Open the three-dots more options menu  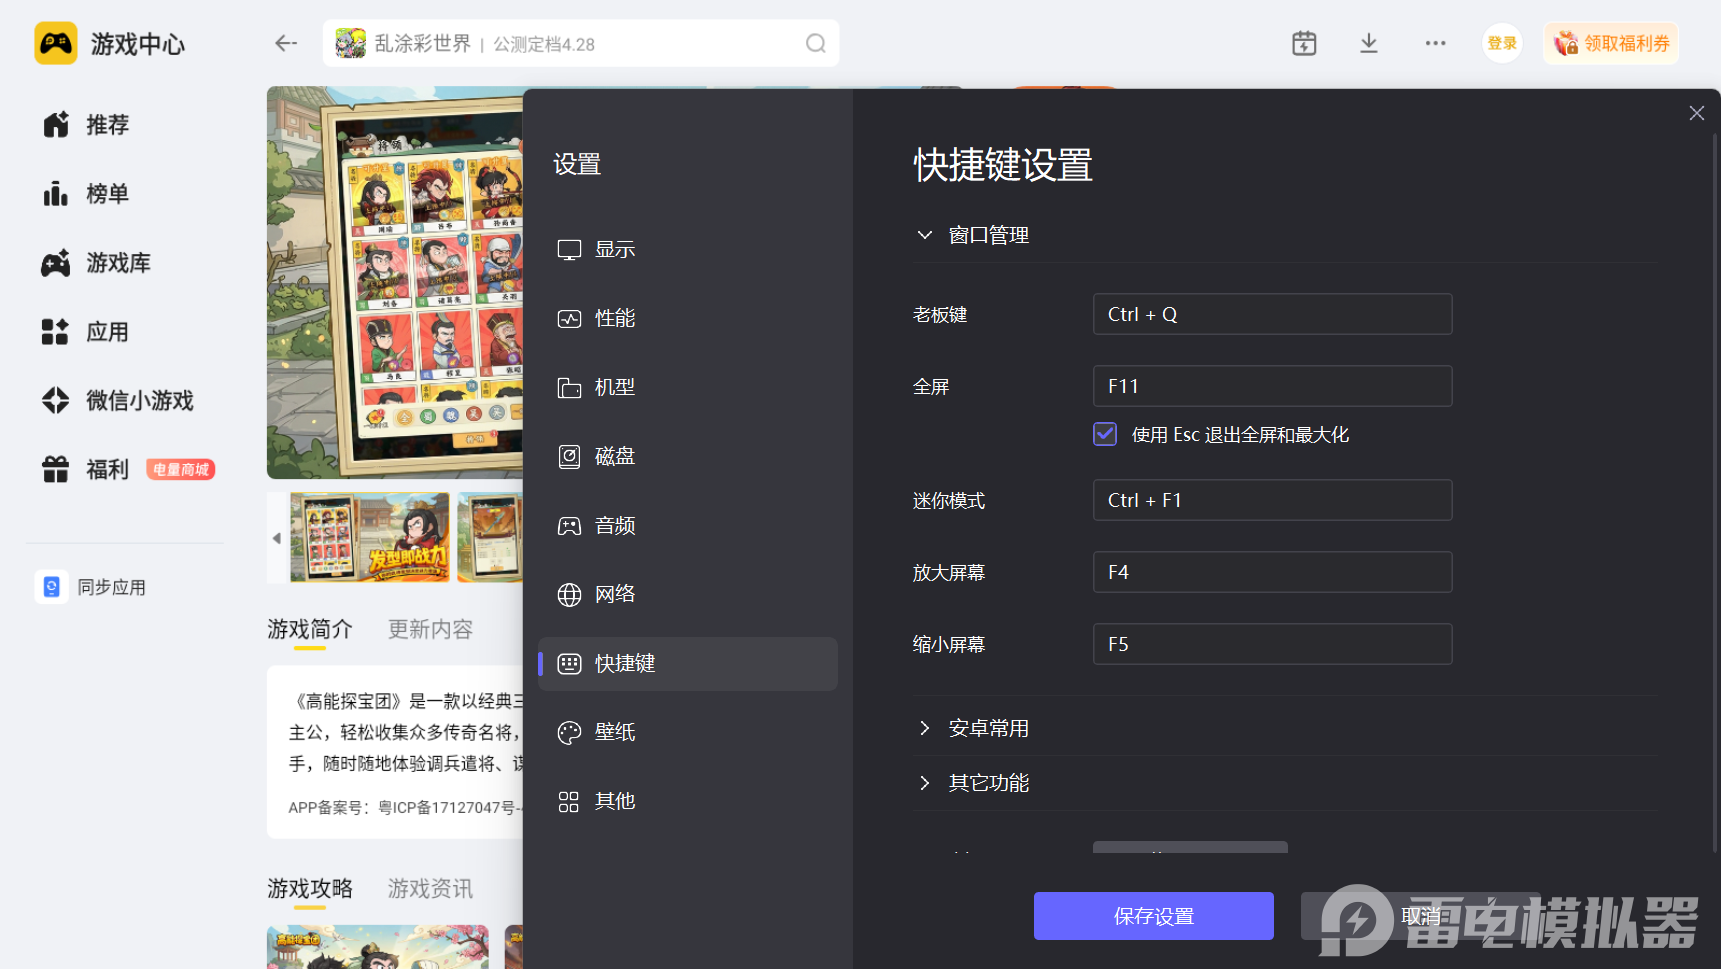[x=1435, y=43]
